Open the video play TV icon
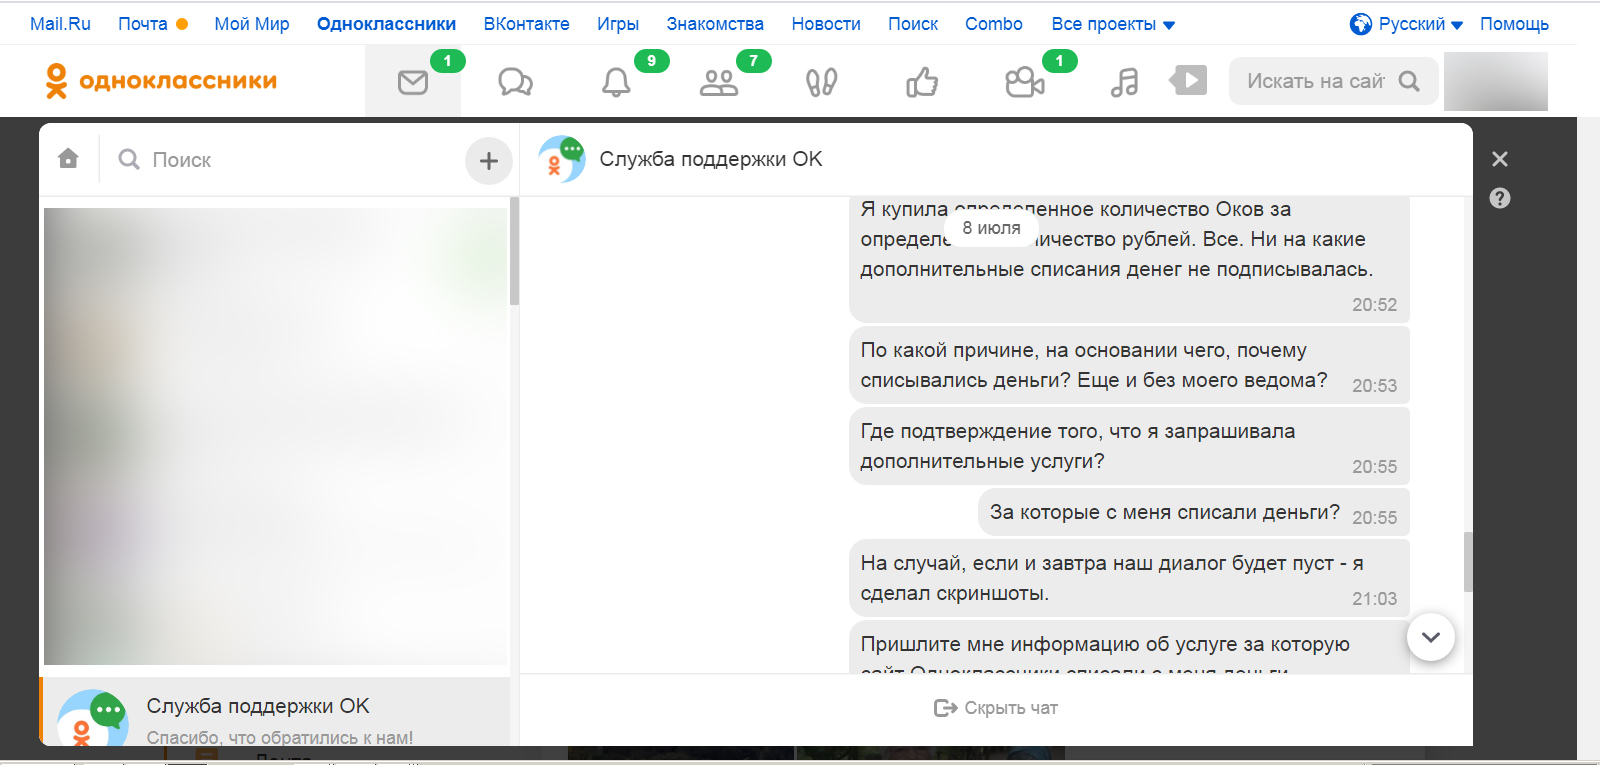Viewport: 1600px width, 765px height. [x=1188, y=80]
